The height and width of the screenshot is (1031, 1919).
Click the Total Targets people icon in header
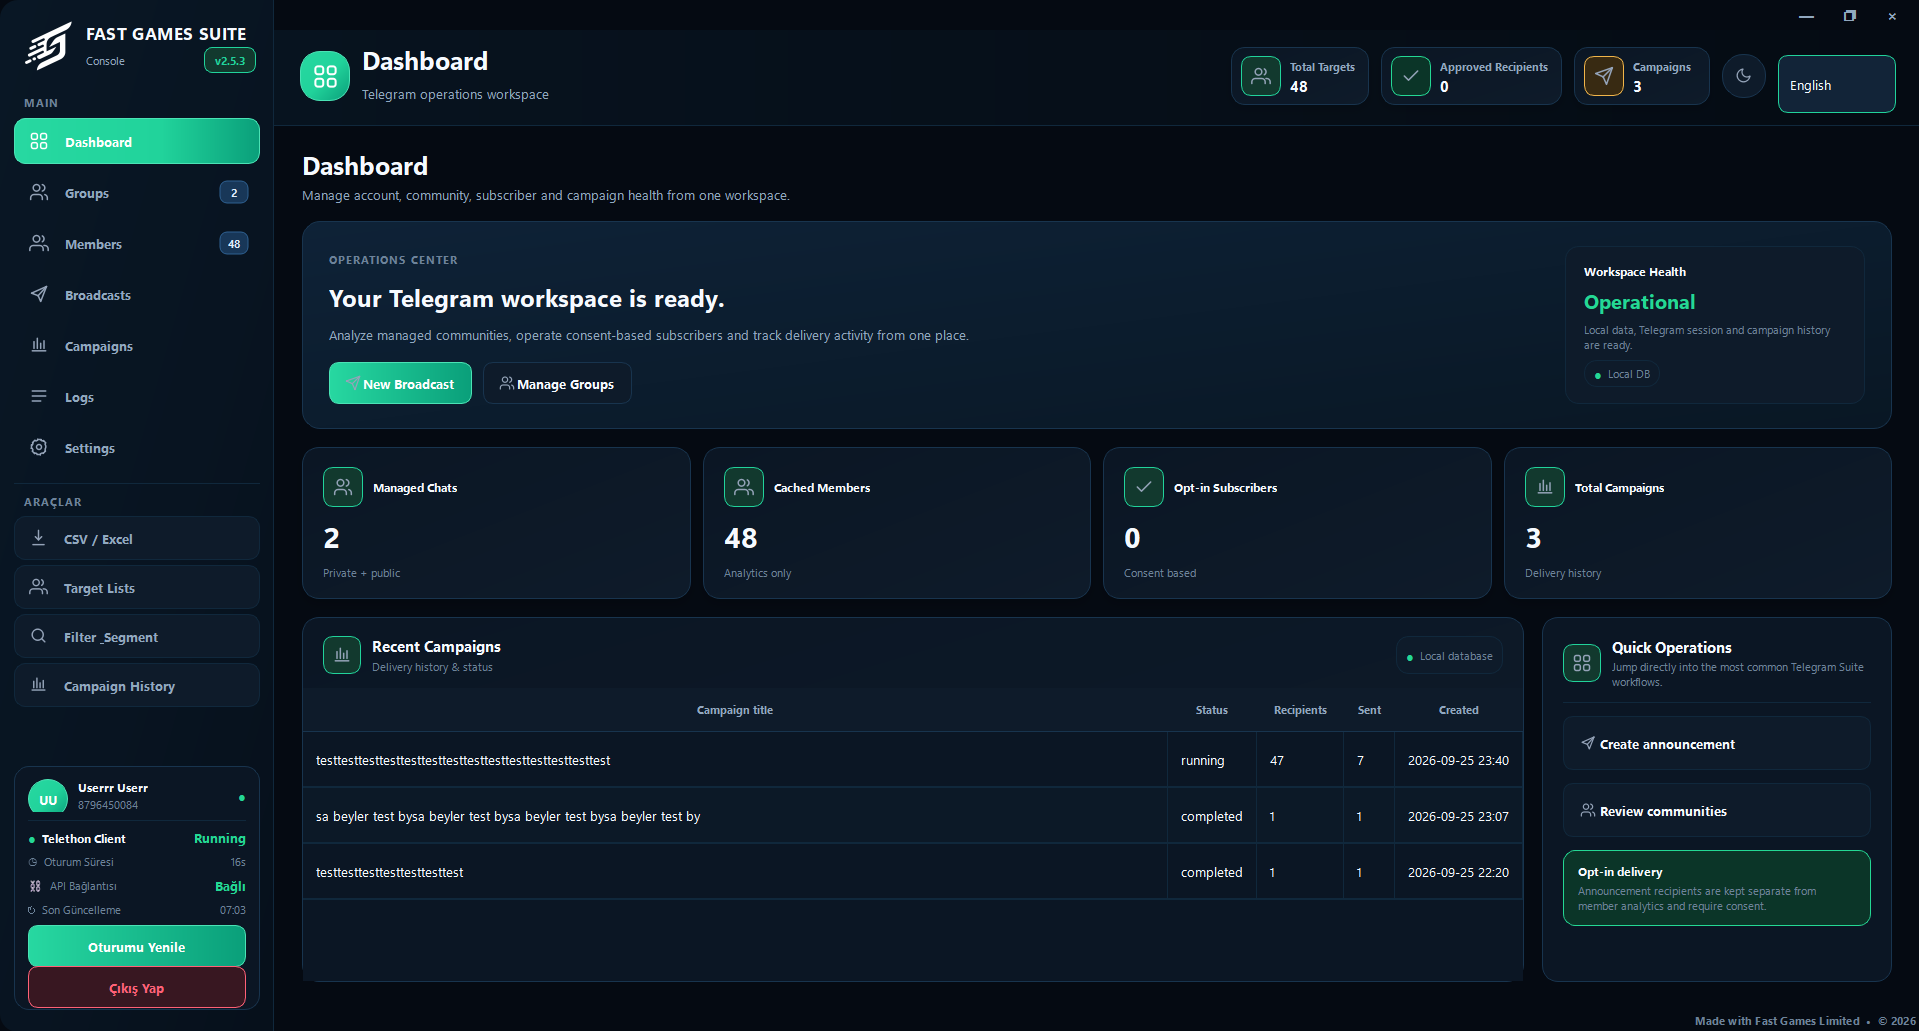tap(1261, 76)
